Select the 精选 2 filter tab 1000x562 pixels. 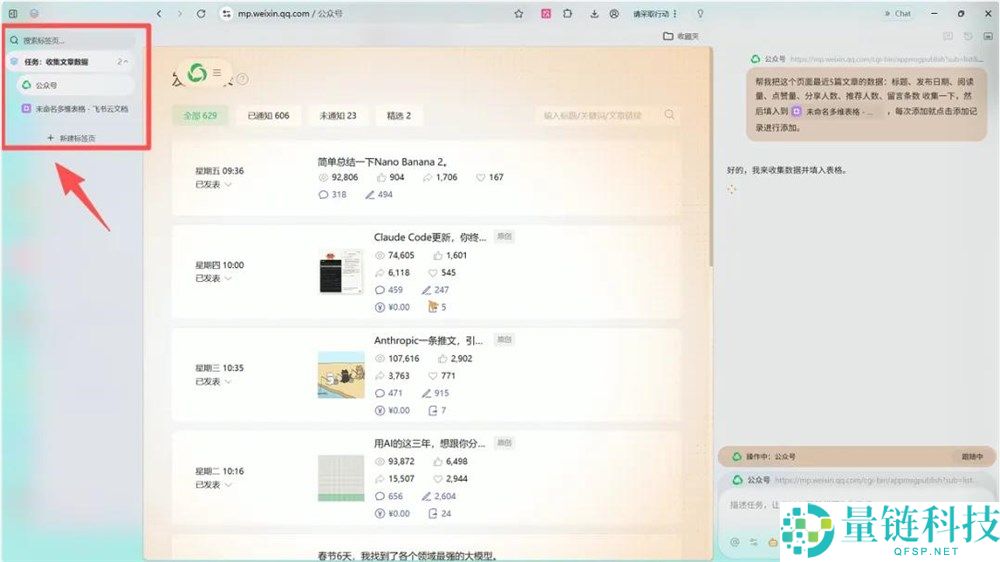(x=399, y=115)
